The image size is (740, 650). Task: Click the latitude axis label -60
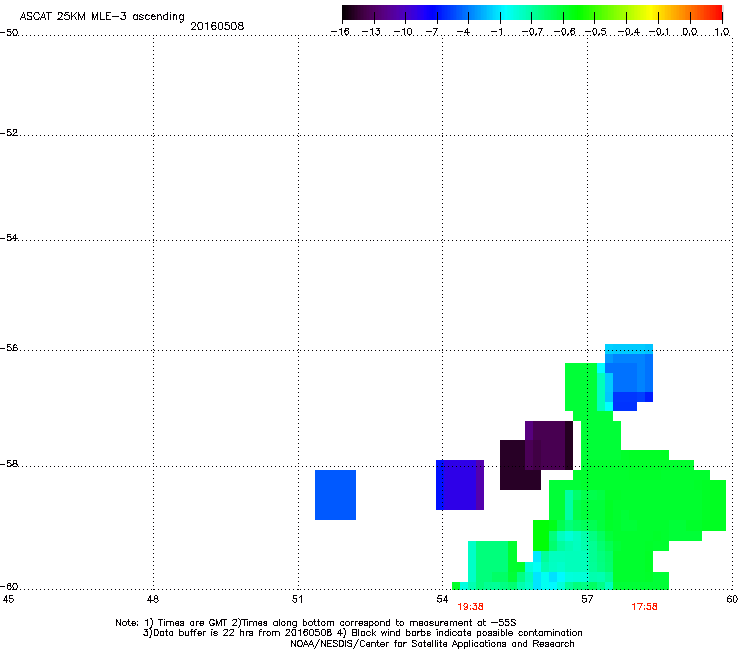(x=9, y=587)
